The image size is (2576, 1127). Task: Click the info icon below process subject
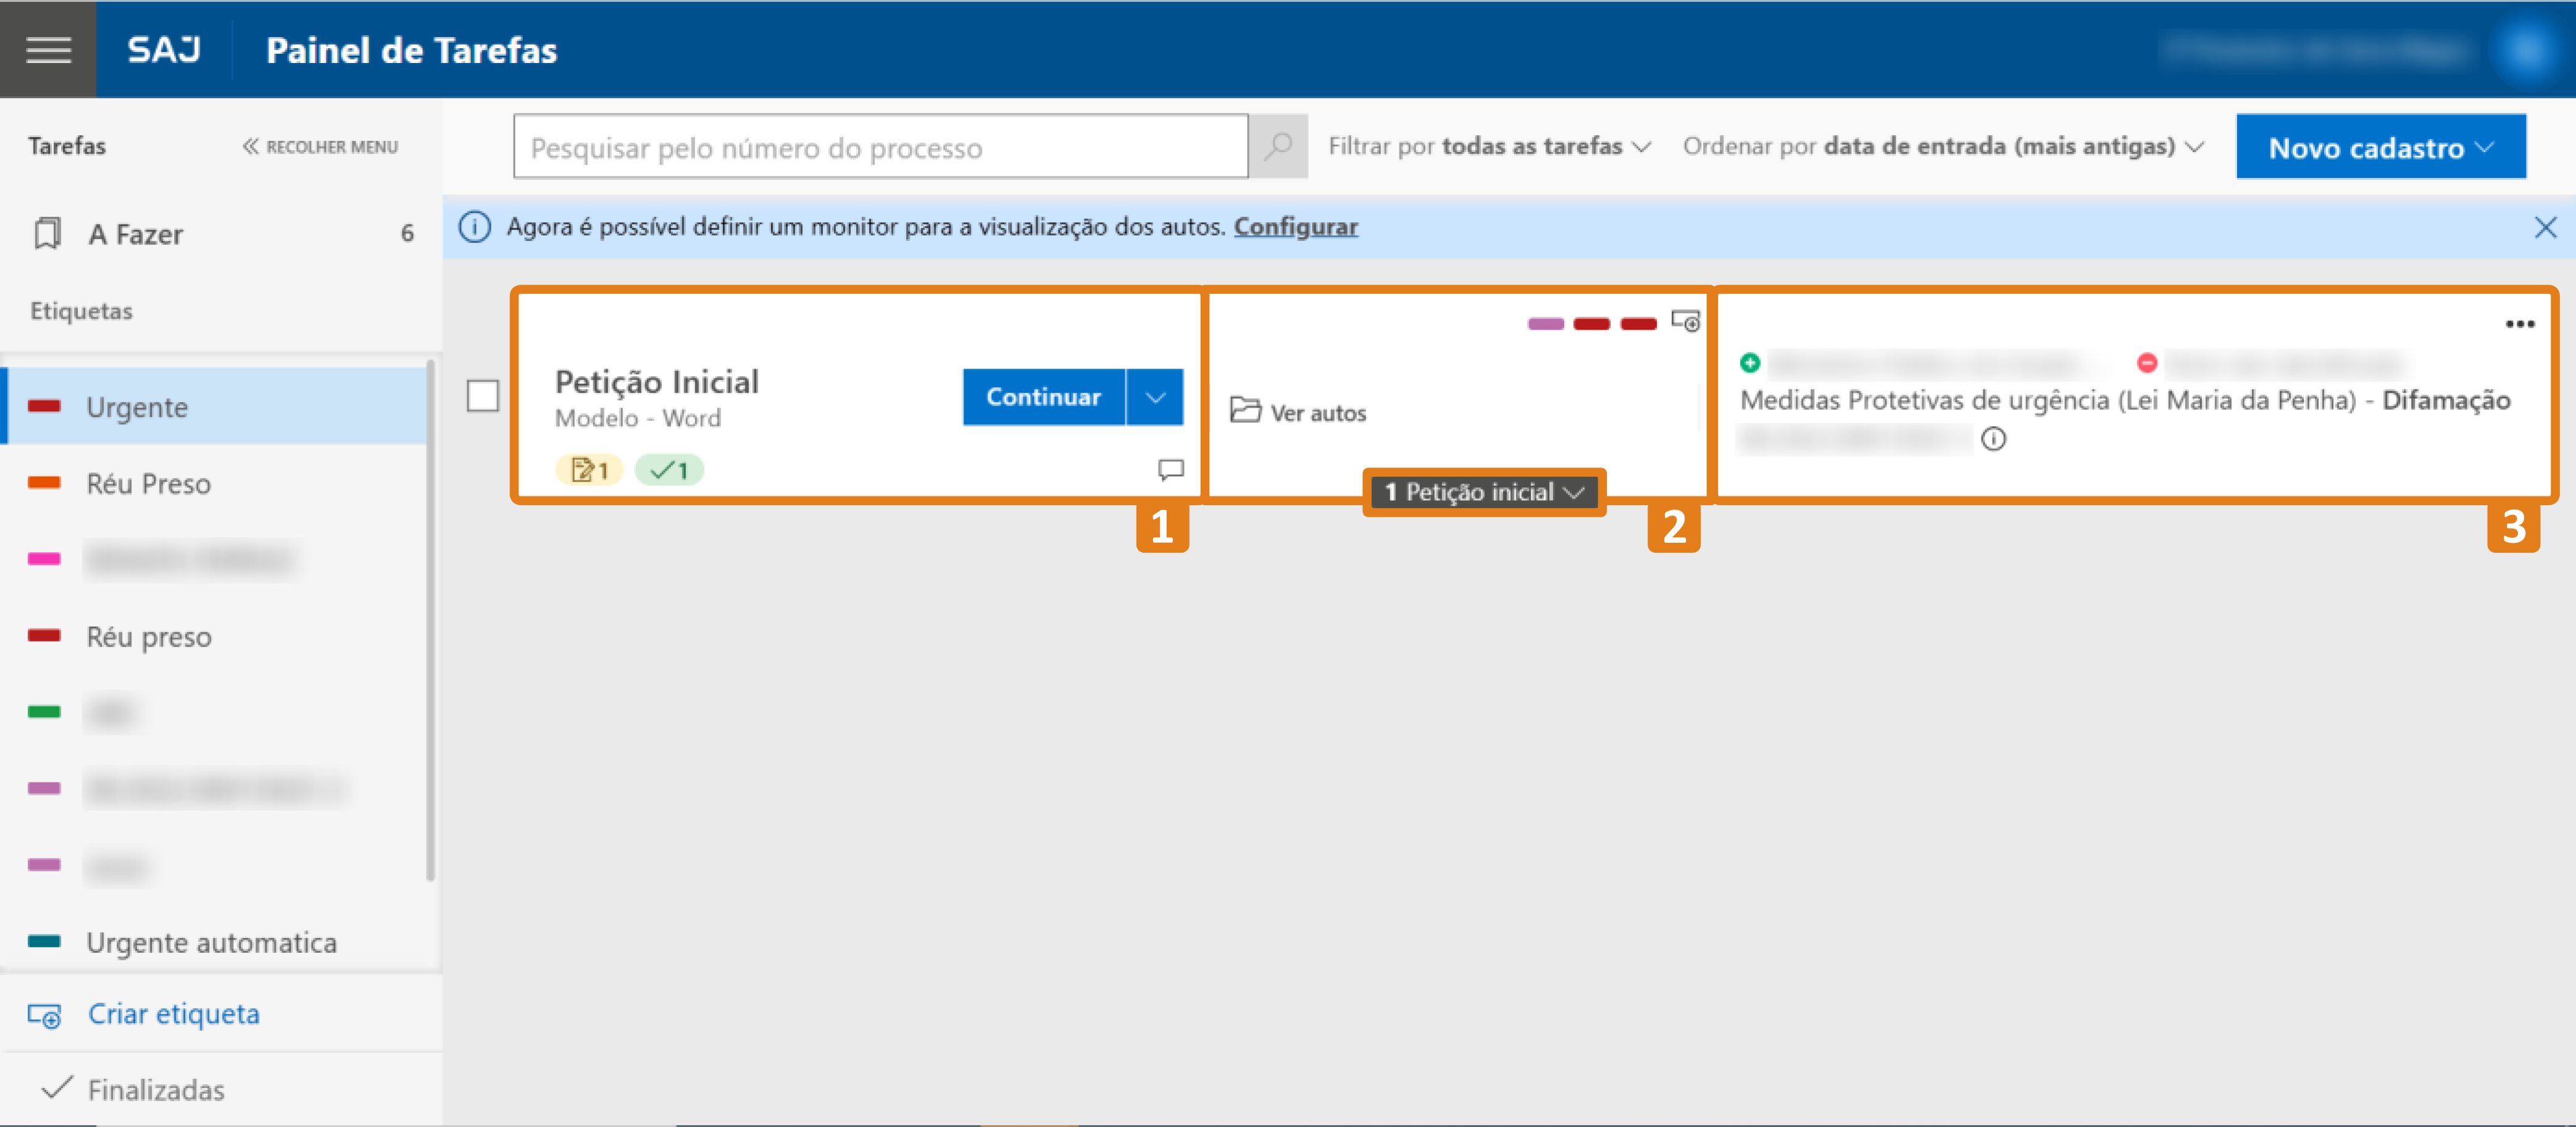(1993, 439)
